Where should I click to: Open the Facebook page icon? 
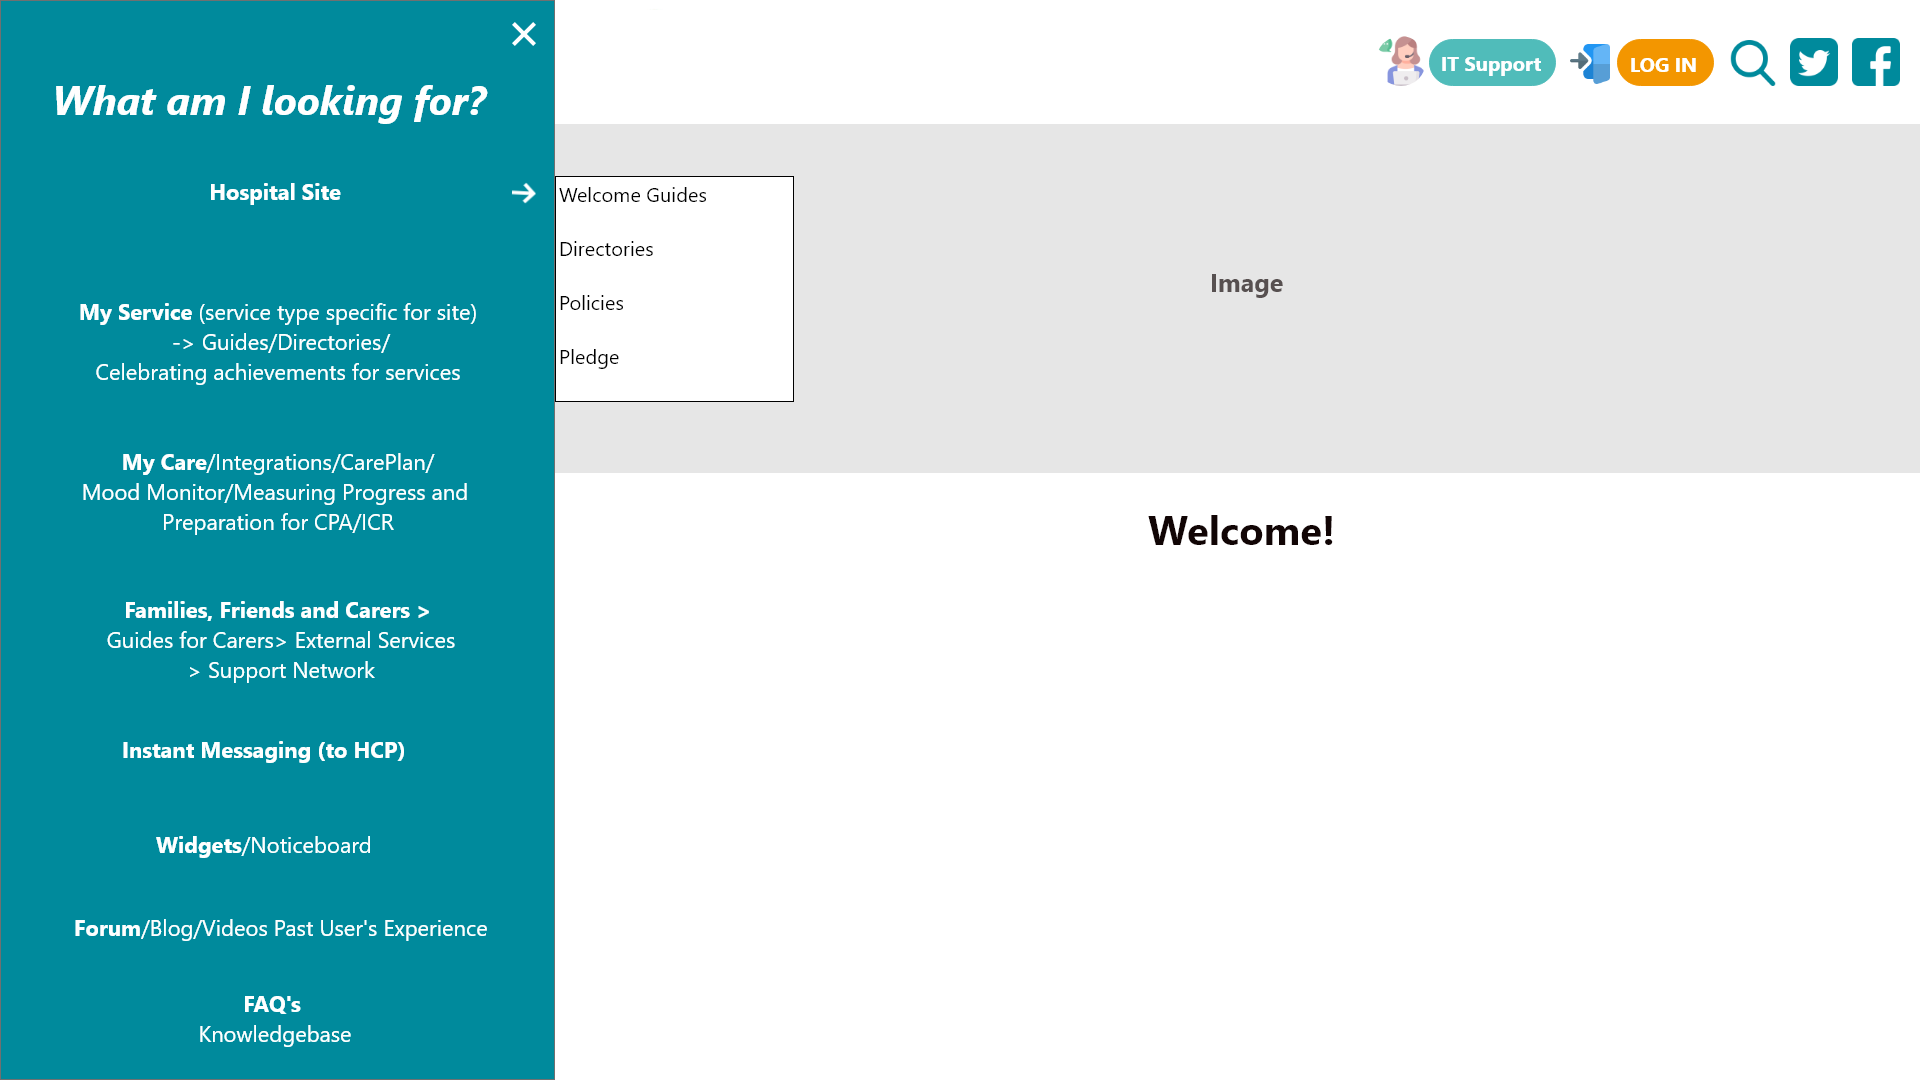point(1875,62)
